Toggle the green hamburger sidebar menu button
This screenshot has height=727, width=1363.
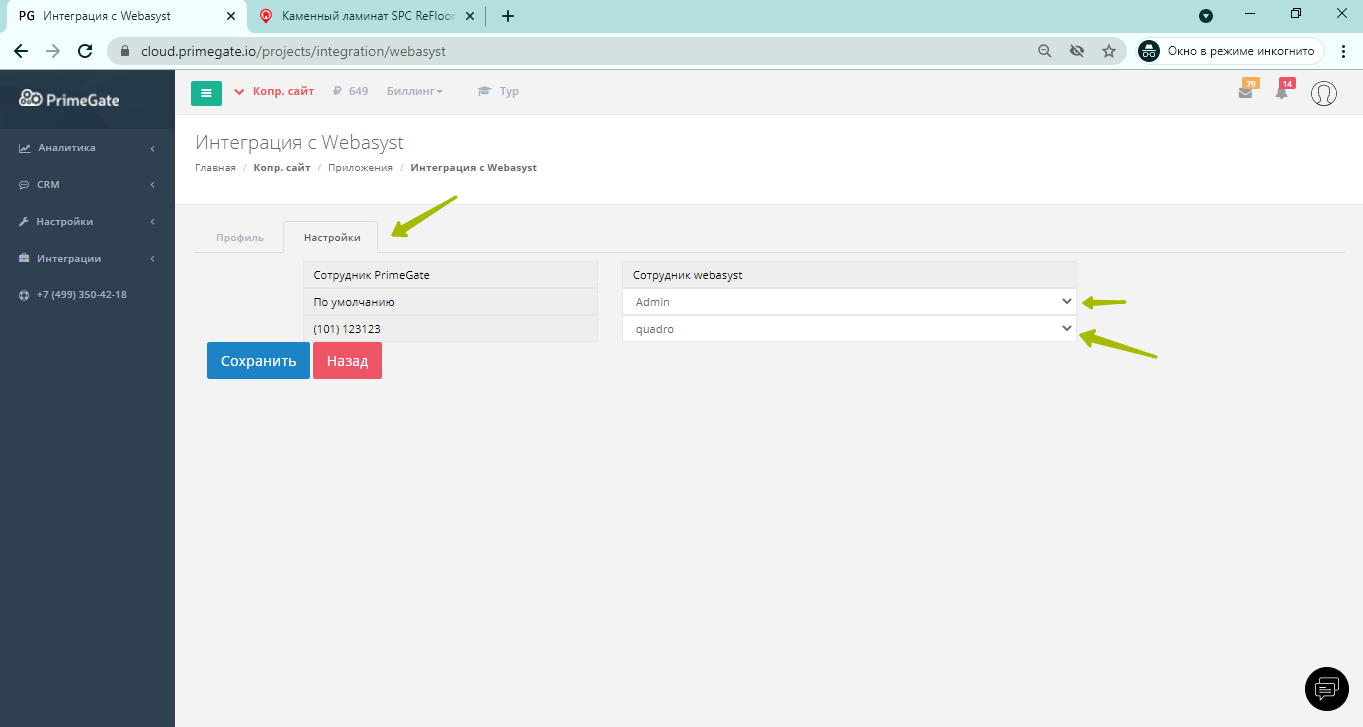point(206,93)
